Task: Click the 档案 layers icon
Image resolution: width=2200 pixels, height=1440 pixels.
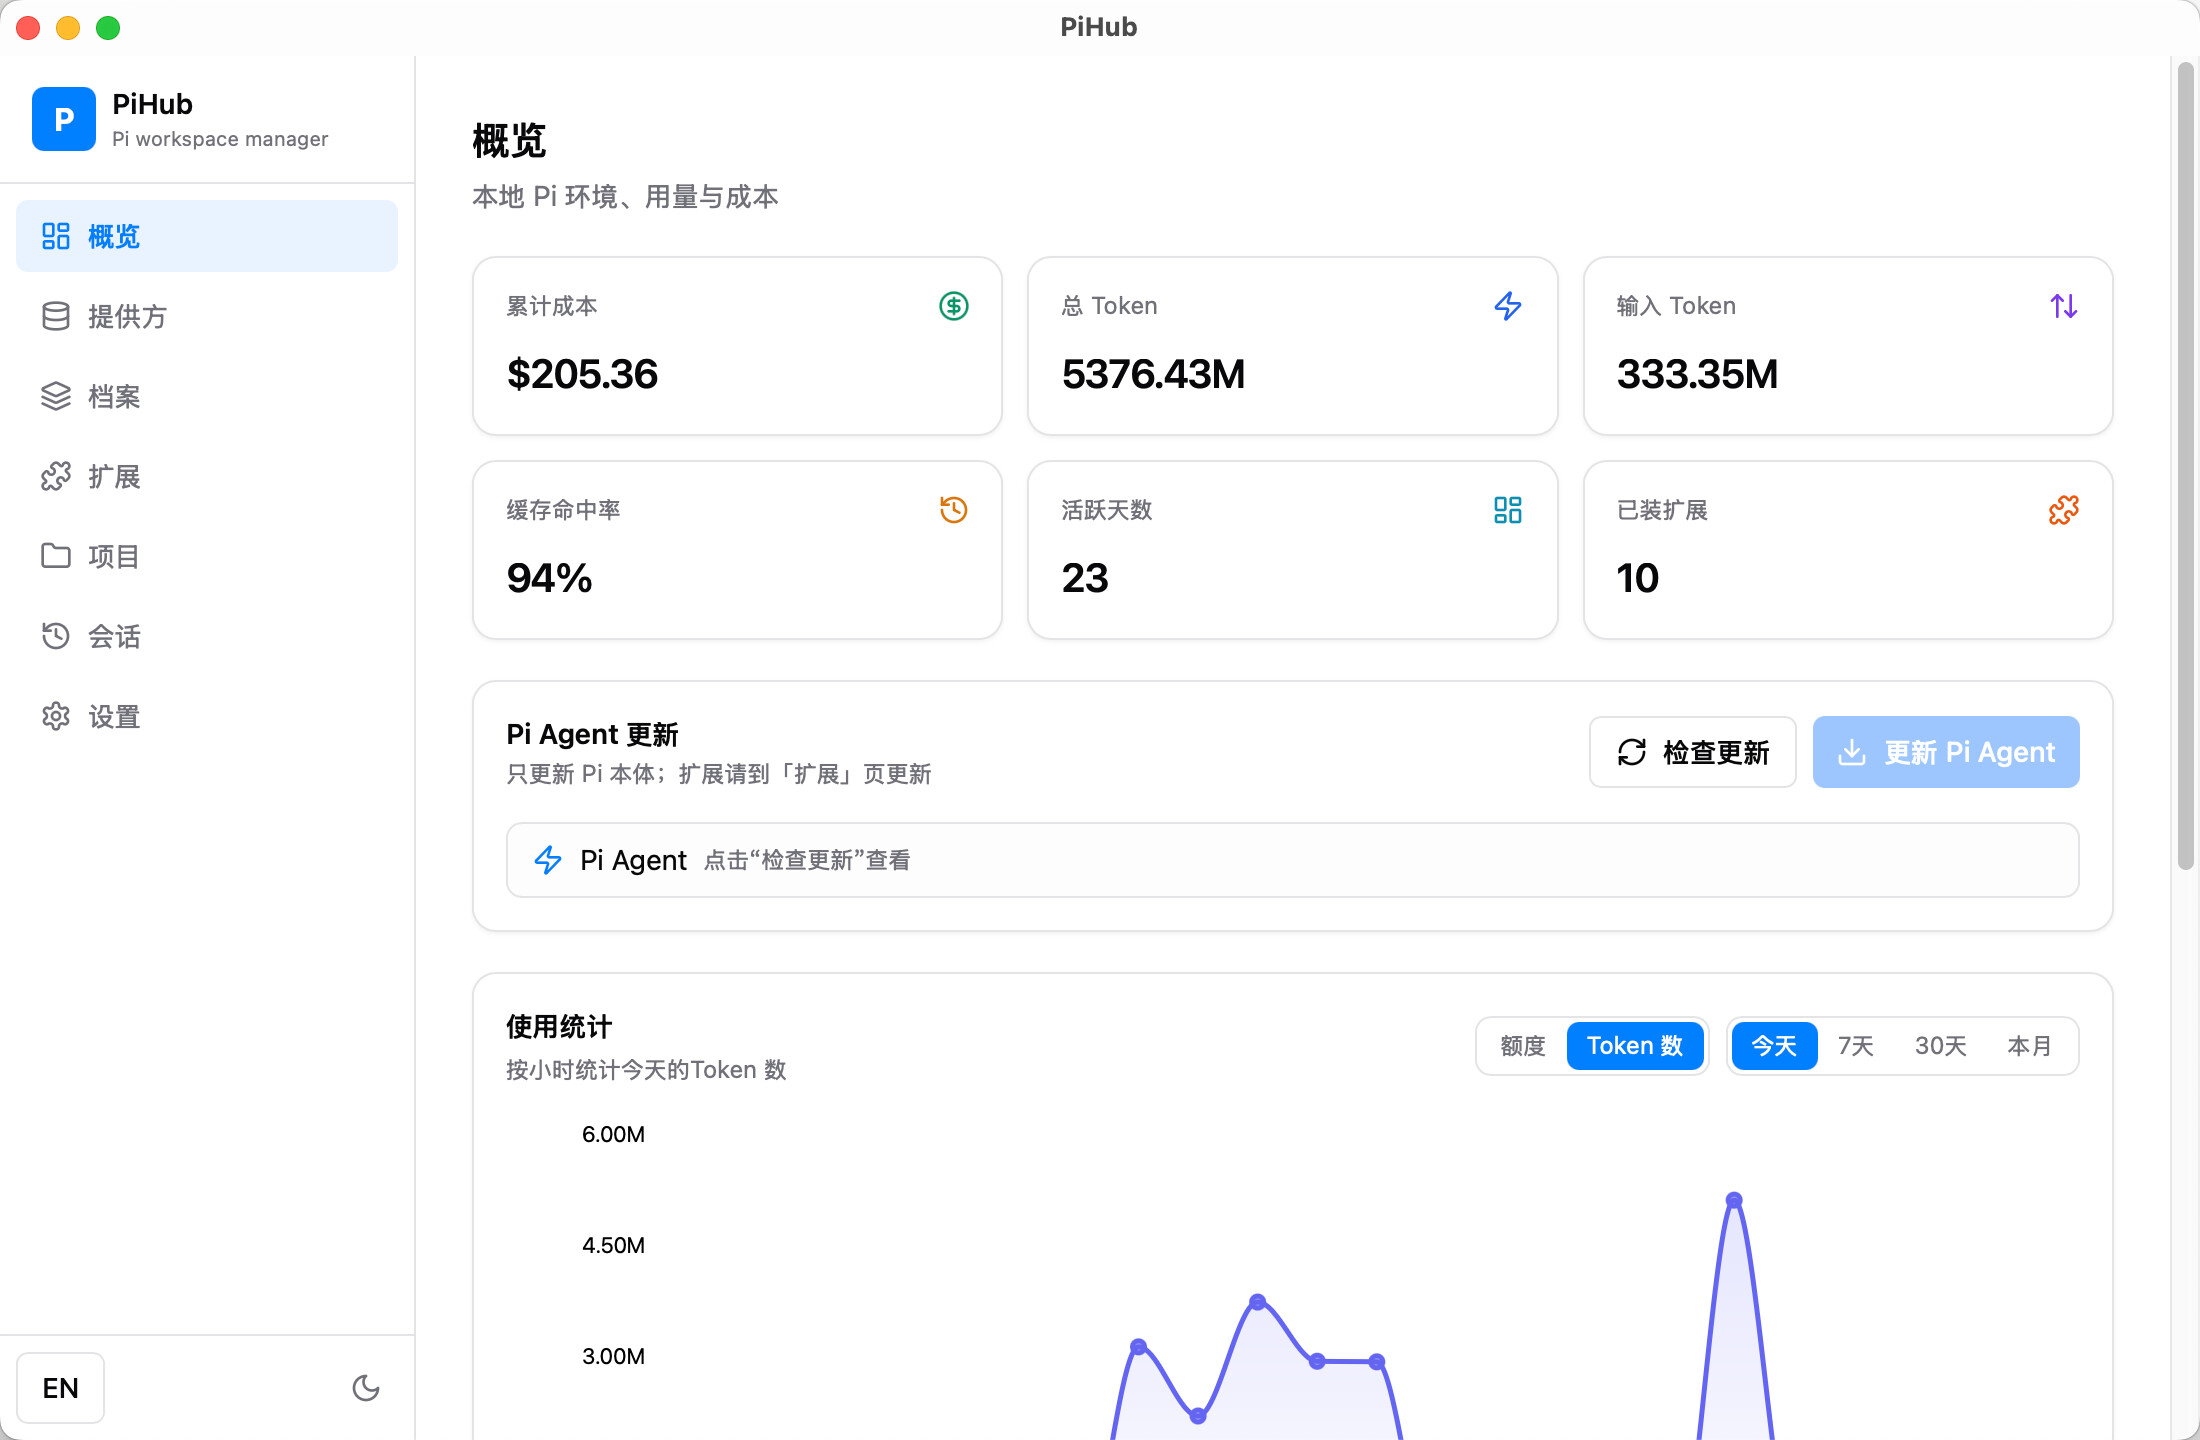Action: click(x=56, y=396)
